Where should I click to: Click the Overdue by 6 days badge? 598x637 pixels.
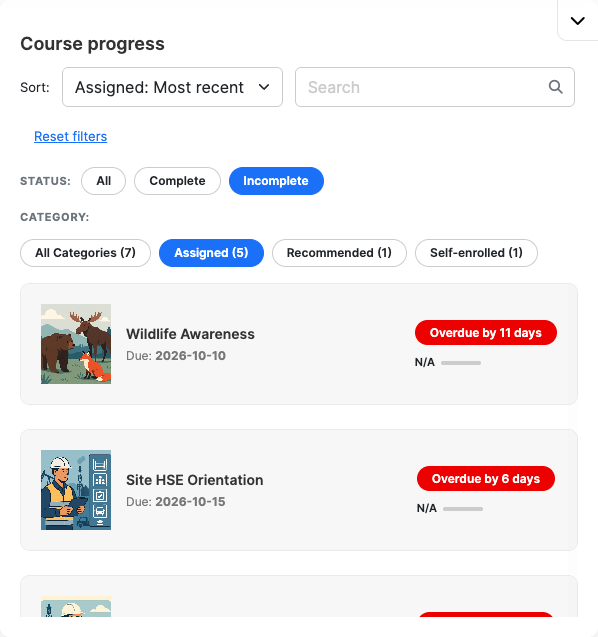tap(486, 479)
